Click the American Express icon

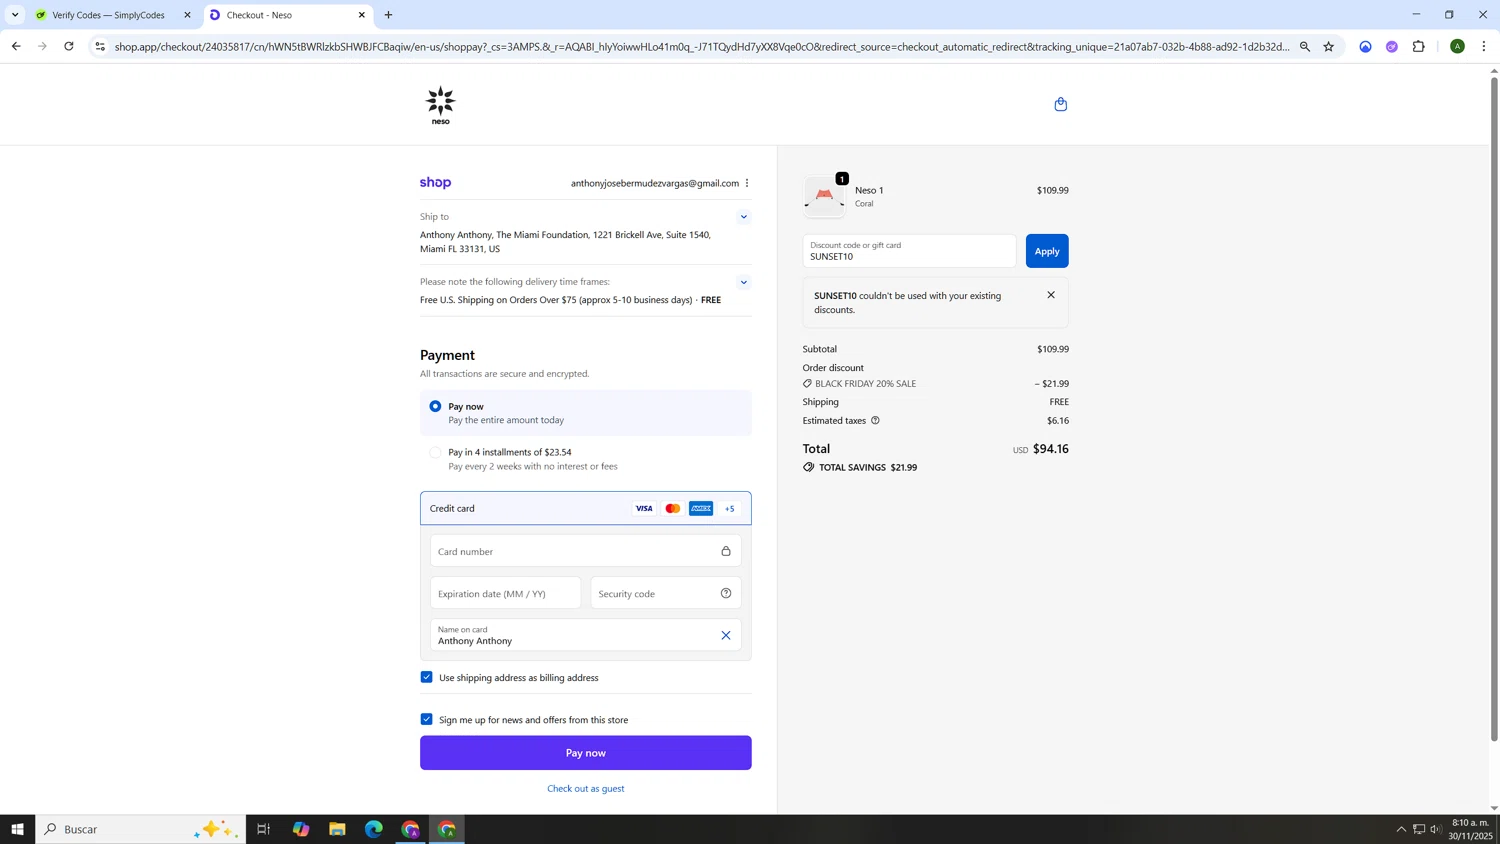click(x=701, y=509)
